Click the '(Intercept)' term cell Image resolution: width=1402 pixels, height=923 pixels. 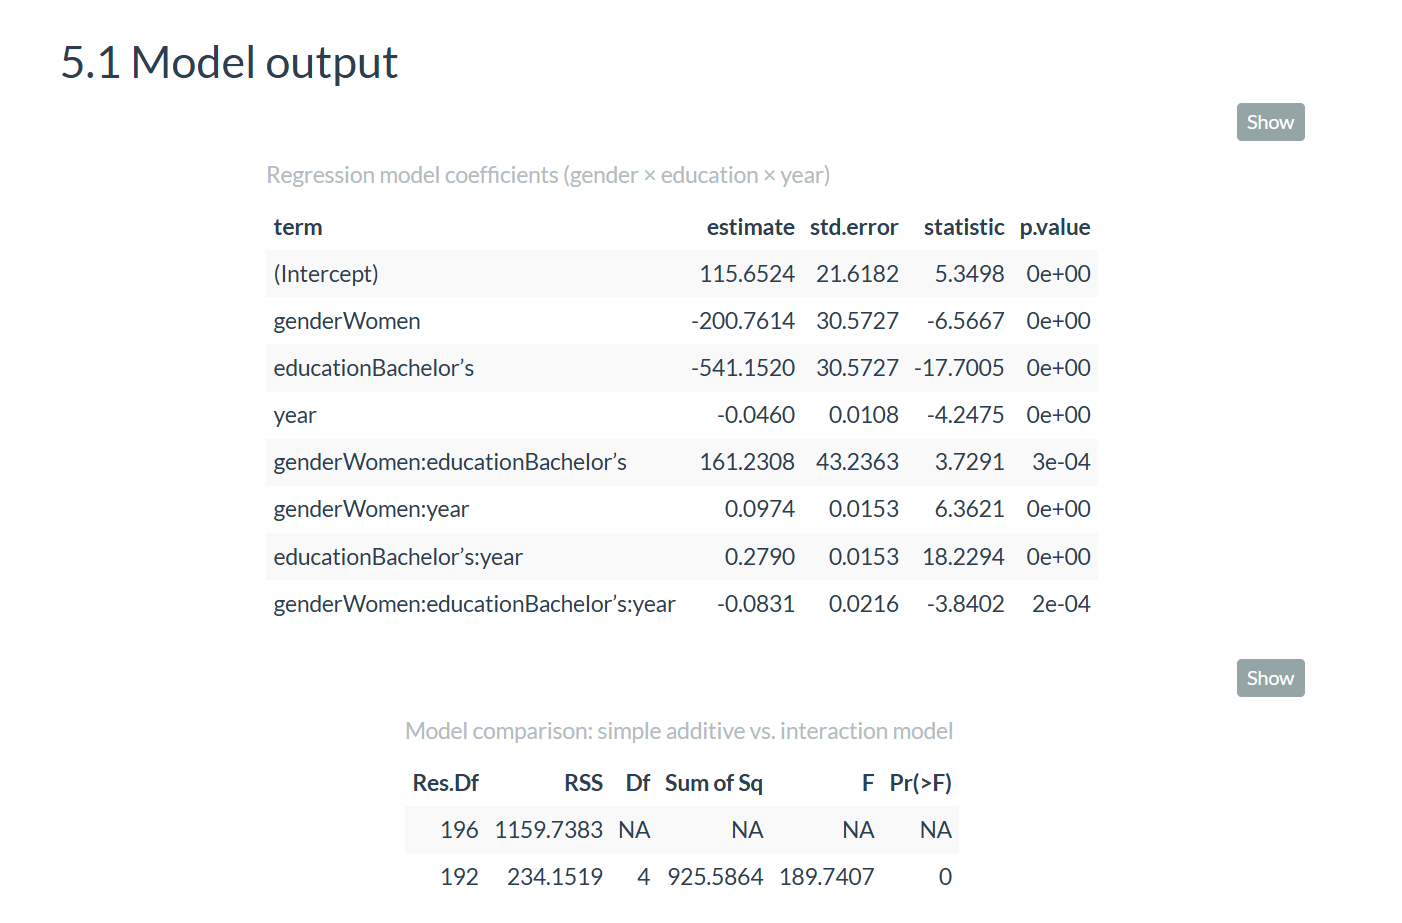(x=326, y=274)
